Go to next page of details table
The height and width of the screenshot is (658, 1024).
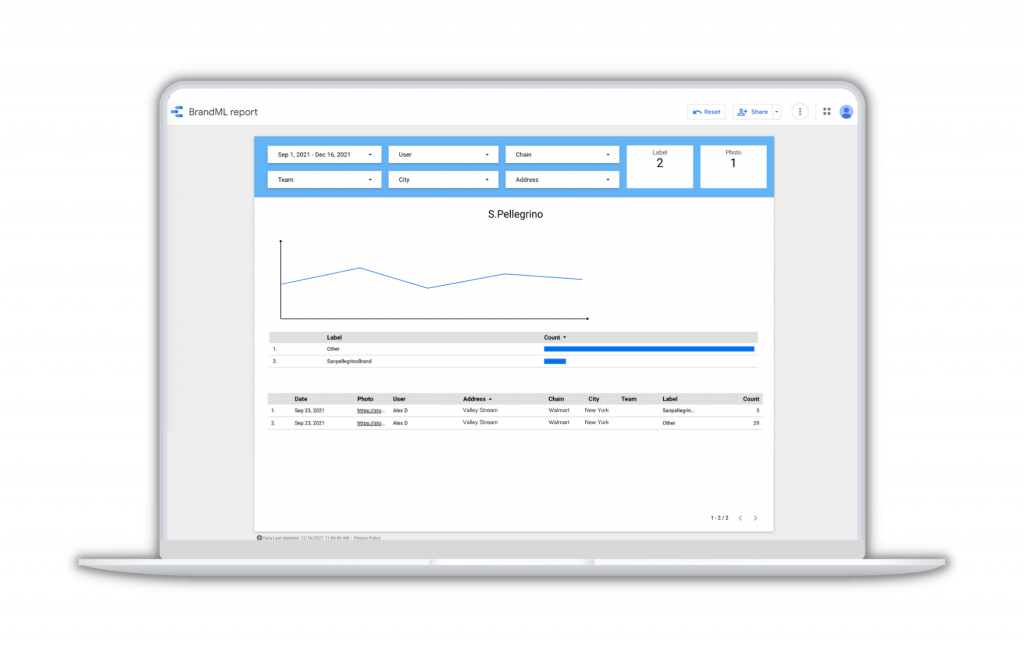click(756, 518)
